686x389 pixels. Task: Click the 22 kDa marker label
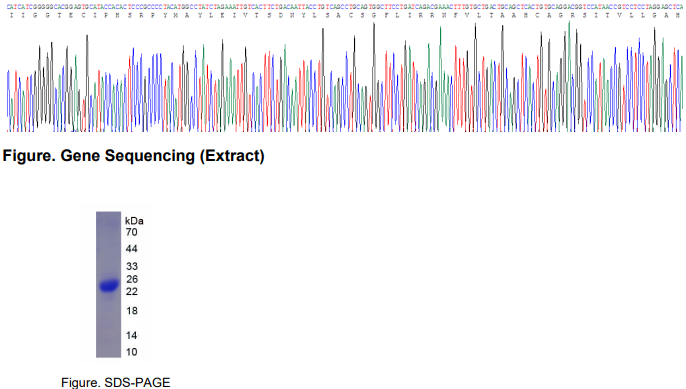[x=132, y=291]
